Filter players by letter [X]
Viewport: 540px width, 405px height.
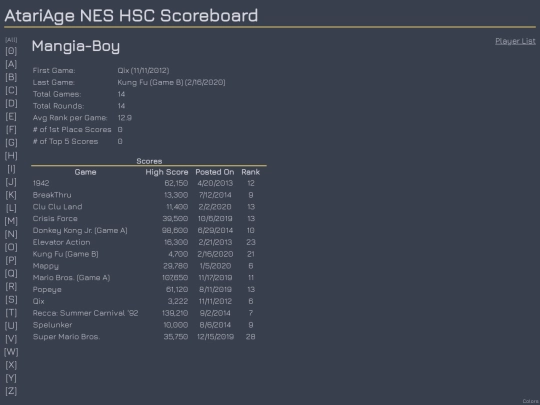[x=11, y=365]
